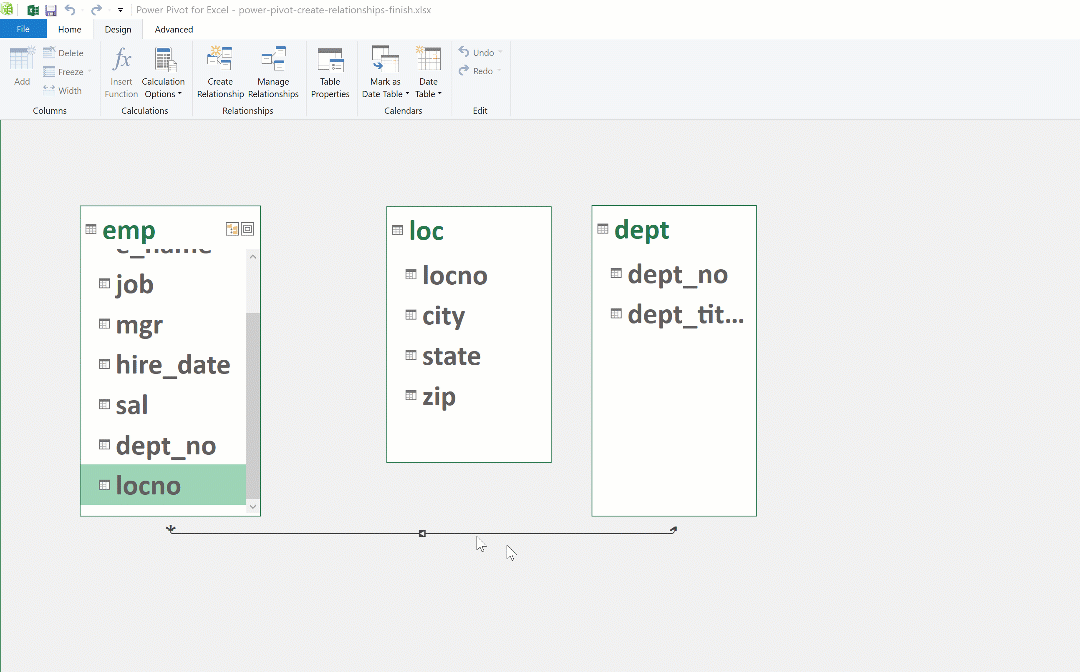Image resolution: width=1080 pixels, height=672 pixels.
Task: Click the Delete icon in Columns group
Action: click(x=63, y=53)
